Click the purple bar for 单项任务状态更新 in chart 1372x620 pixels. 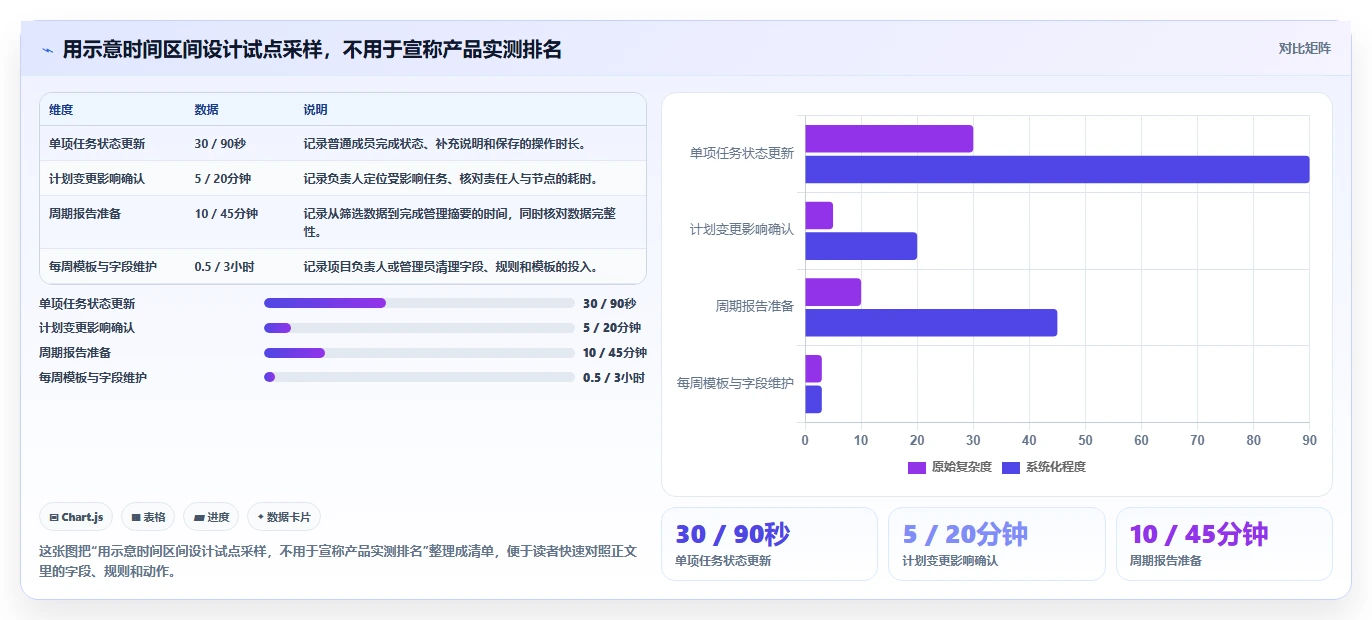point(889,139)
